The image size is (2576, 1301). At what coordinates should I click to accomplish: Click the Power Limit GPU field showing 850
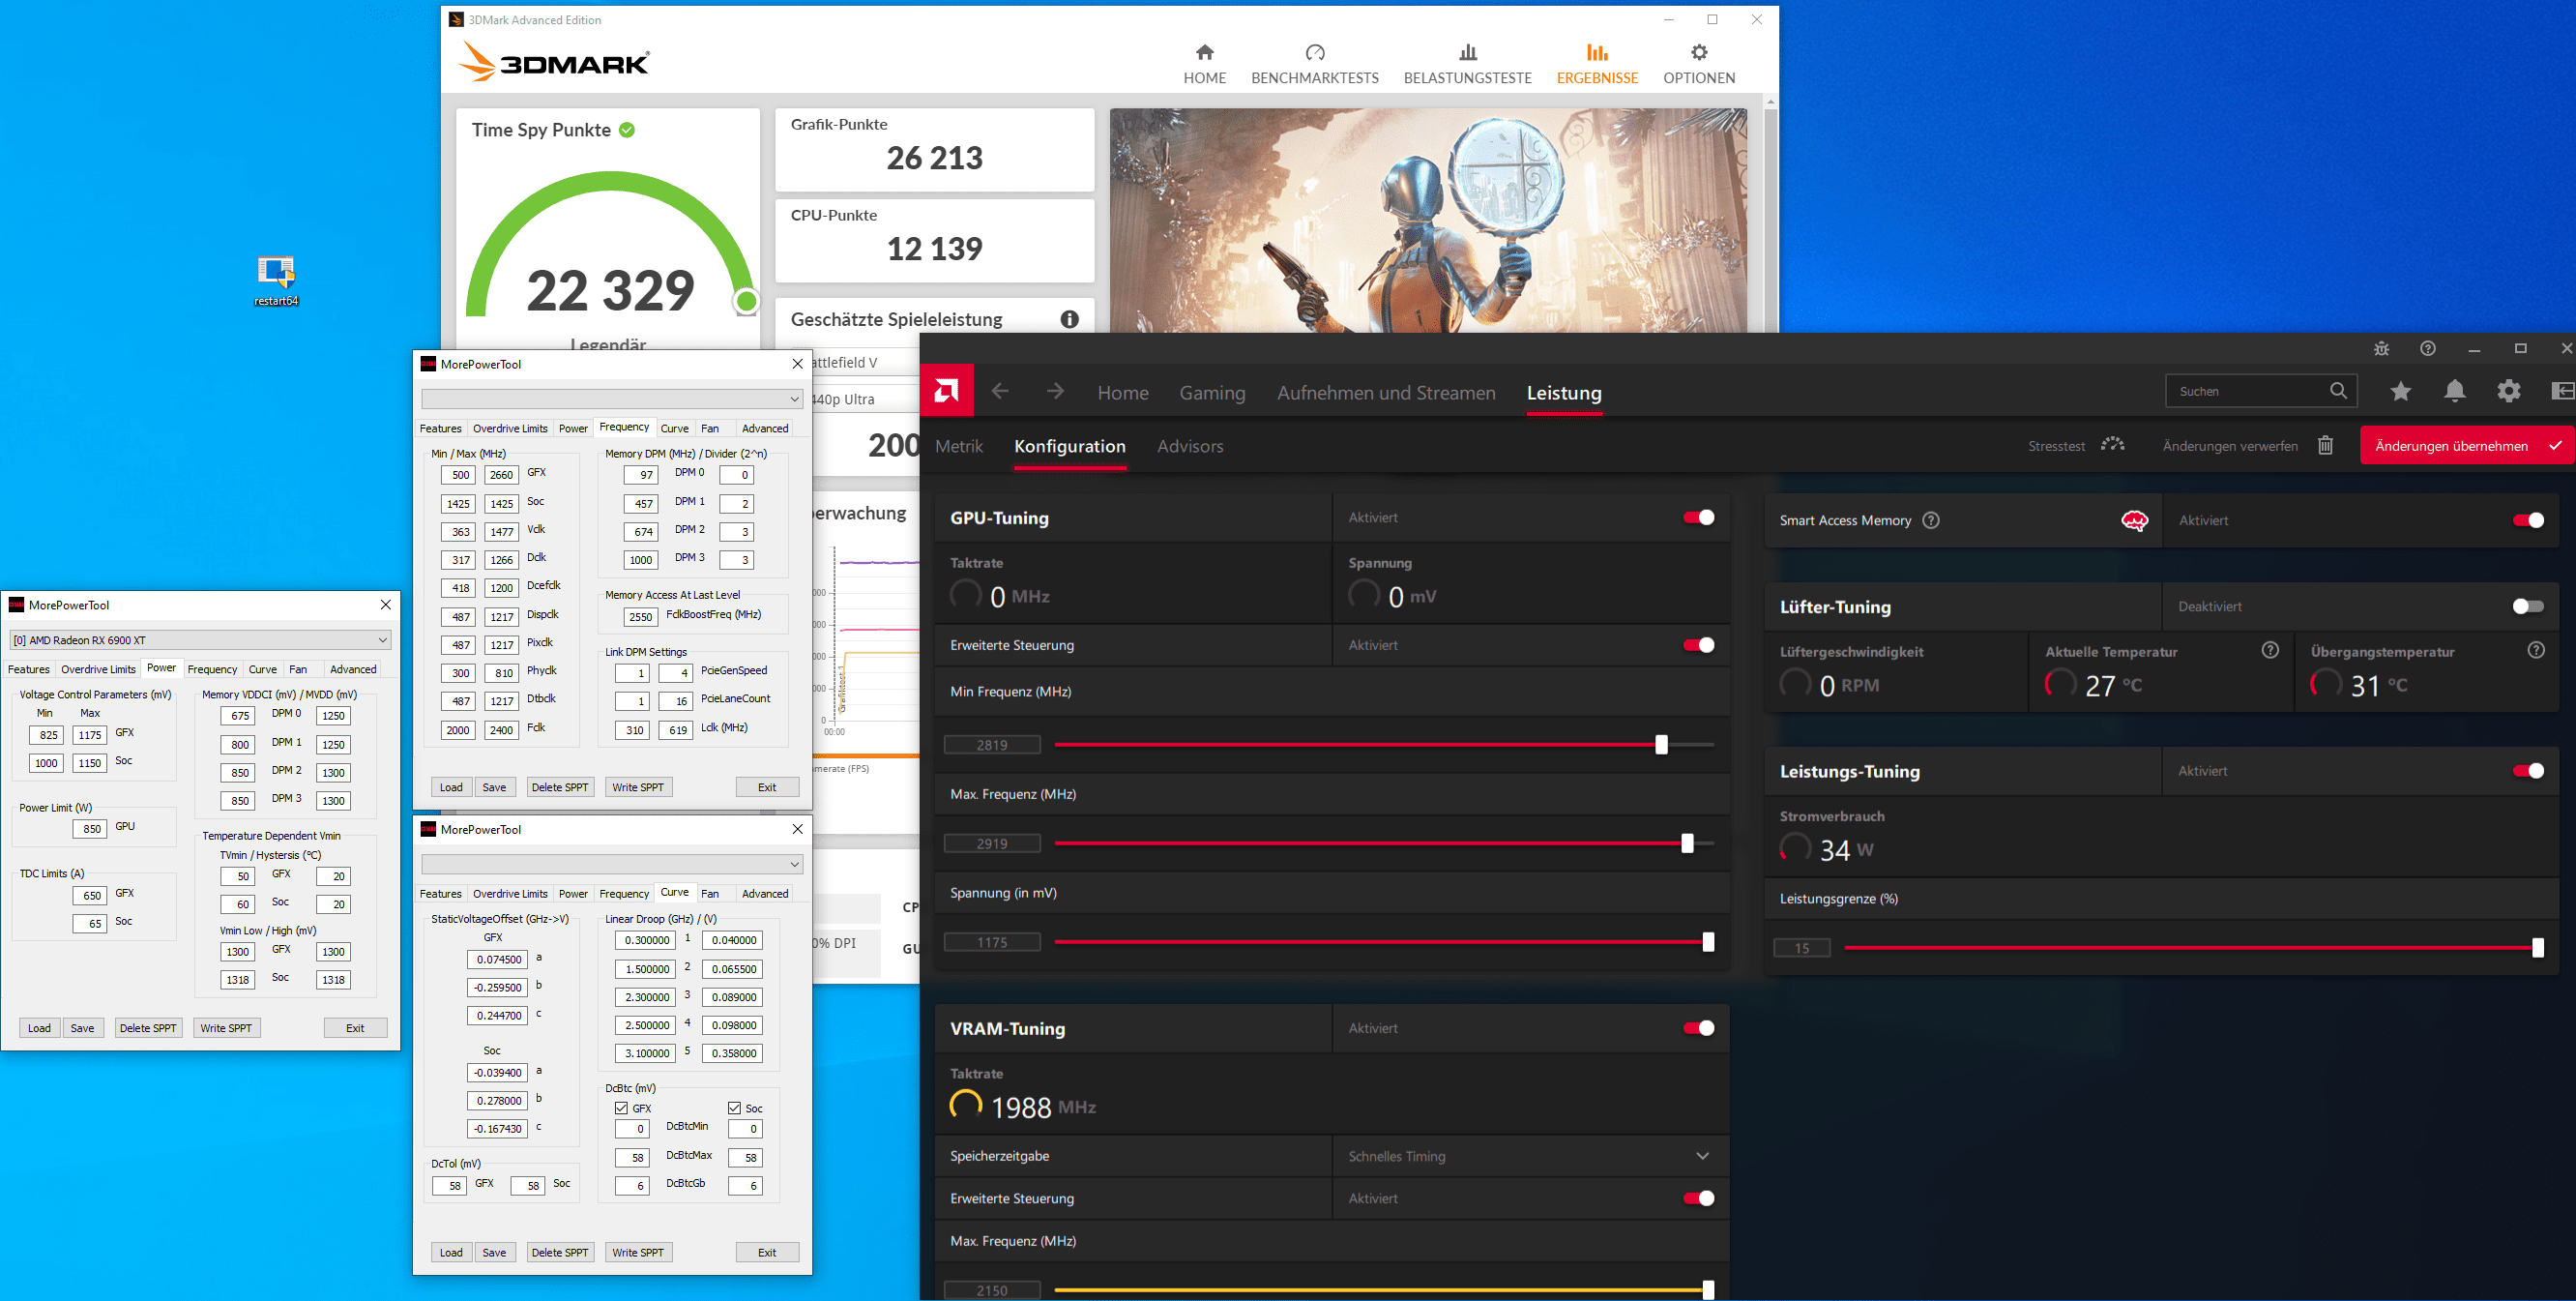point(90,828)
